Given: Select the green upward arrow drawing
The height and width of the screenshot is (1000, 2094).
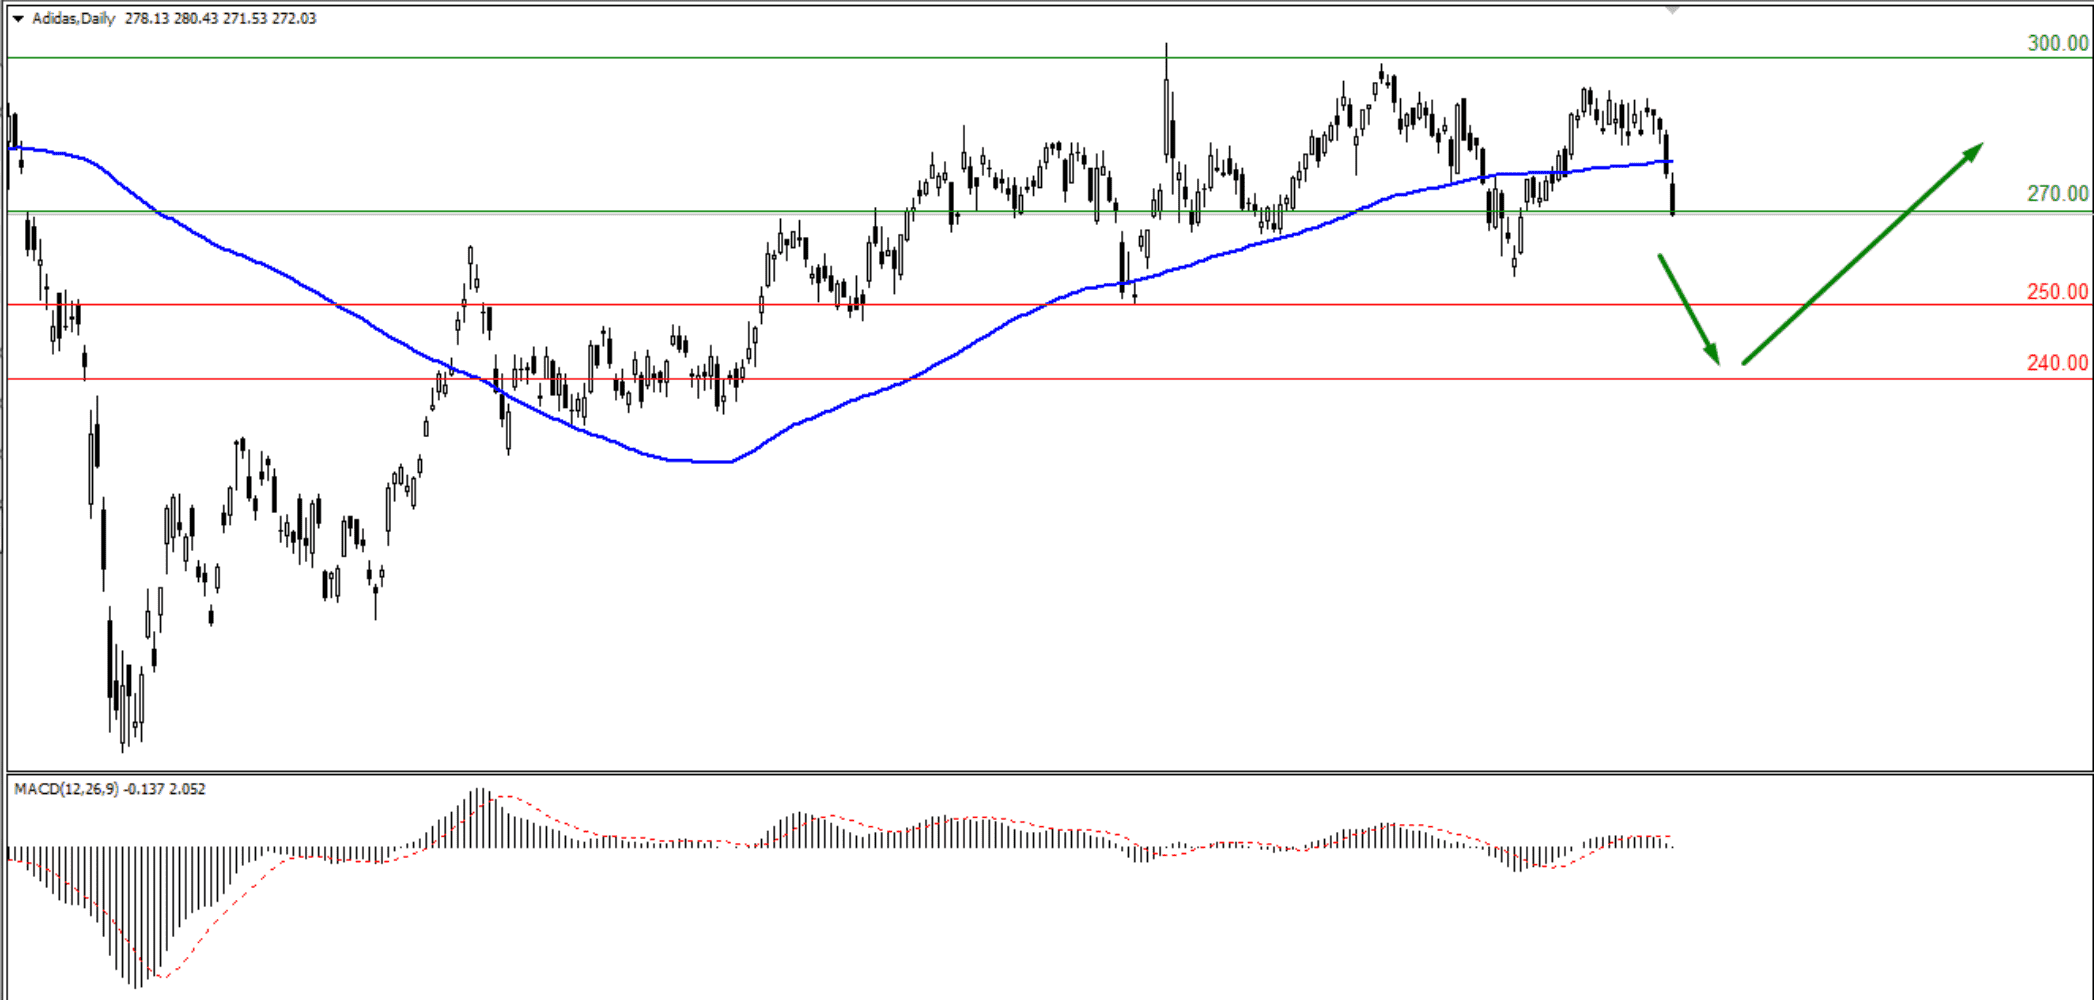Looking at the screenshot, I should point(1860,254).
